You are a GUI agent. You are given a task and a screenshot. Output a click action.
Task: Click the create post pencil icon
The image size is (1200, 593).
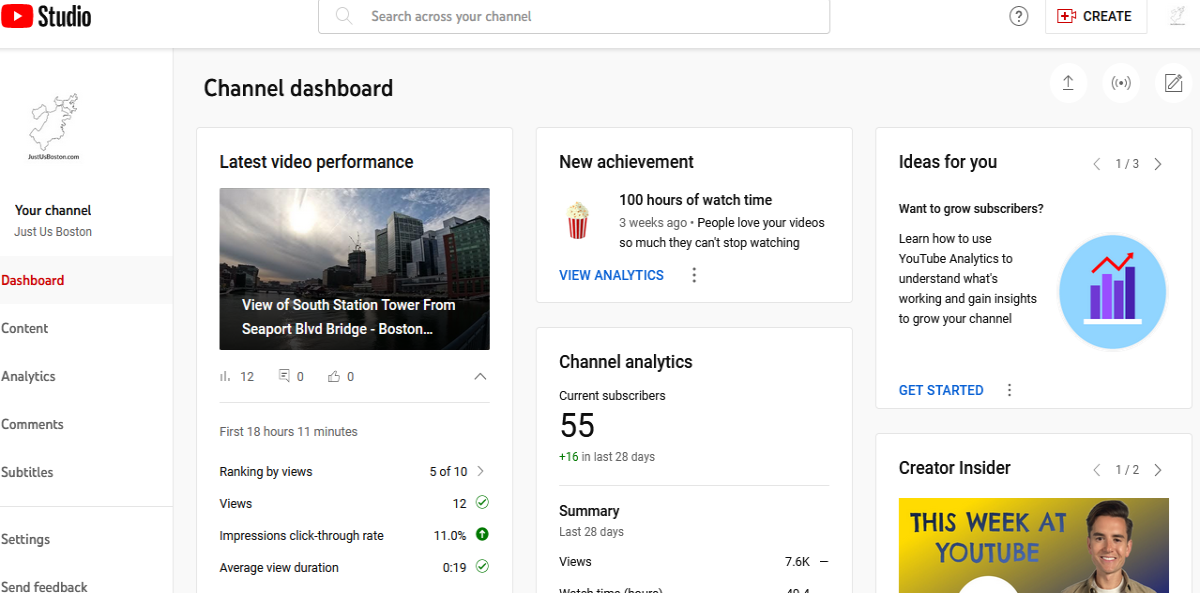(1173, 83)
